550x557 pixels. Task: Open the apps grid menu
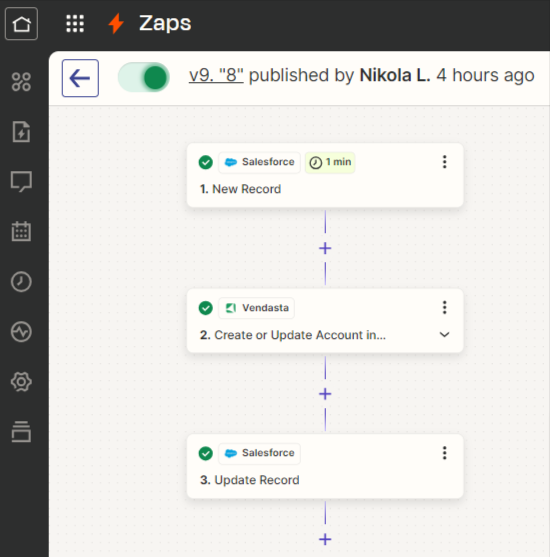coord(75,24)
